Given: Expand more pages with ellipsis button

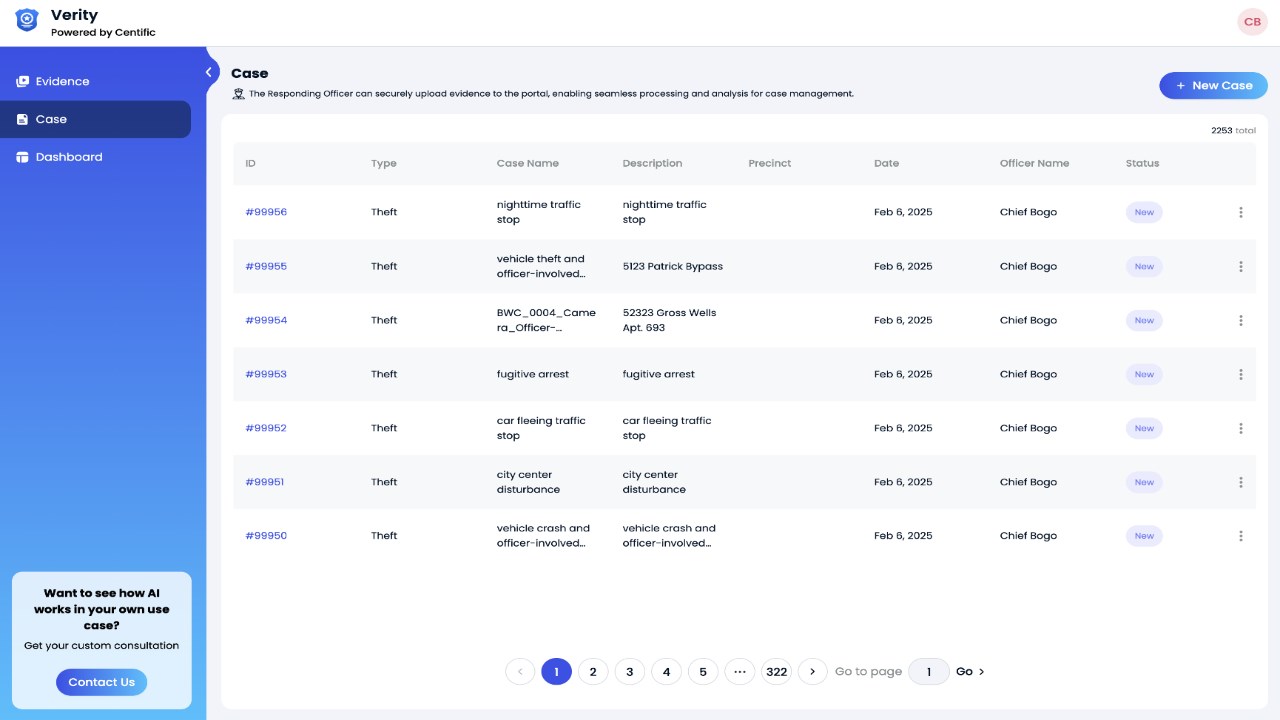Looking at the screenshot, I should 740,672.
